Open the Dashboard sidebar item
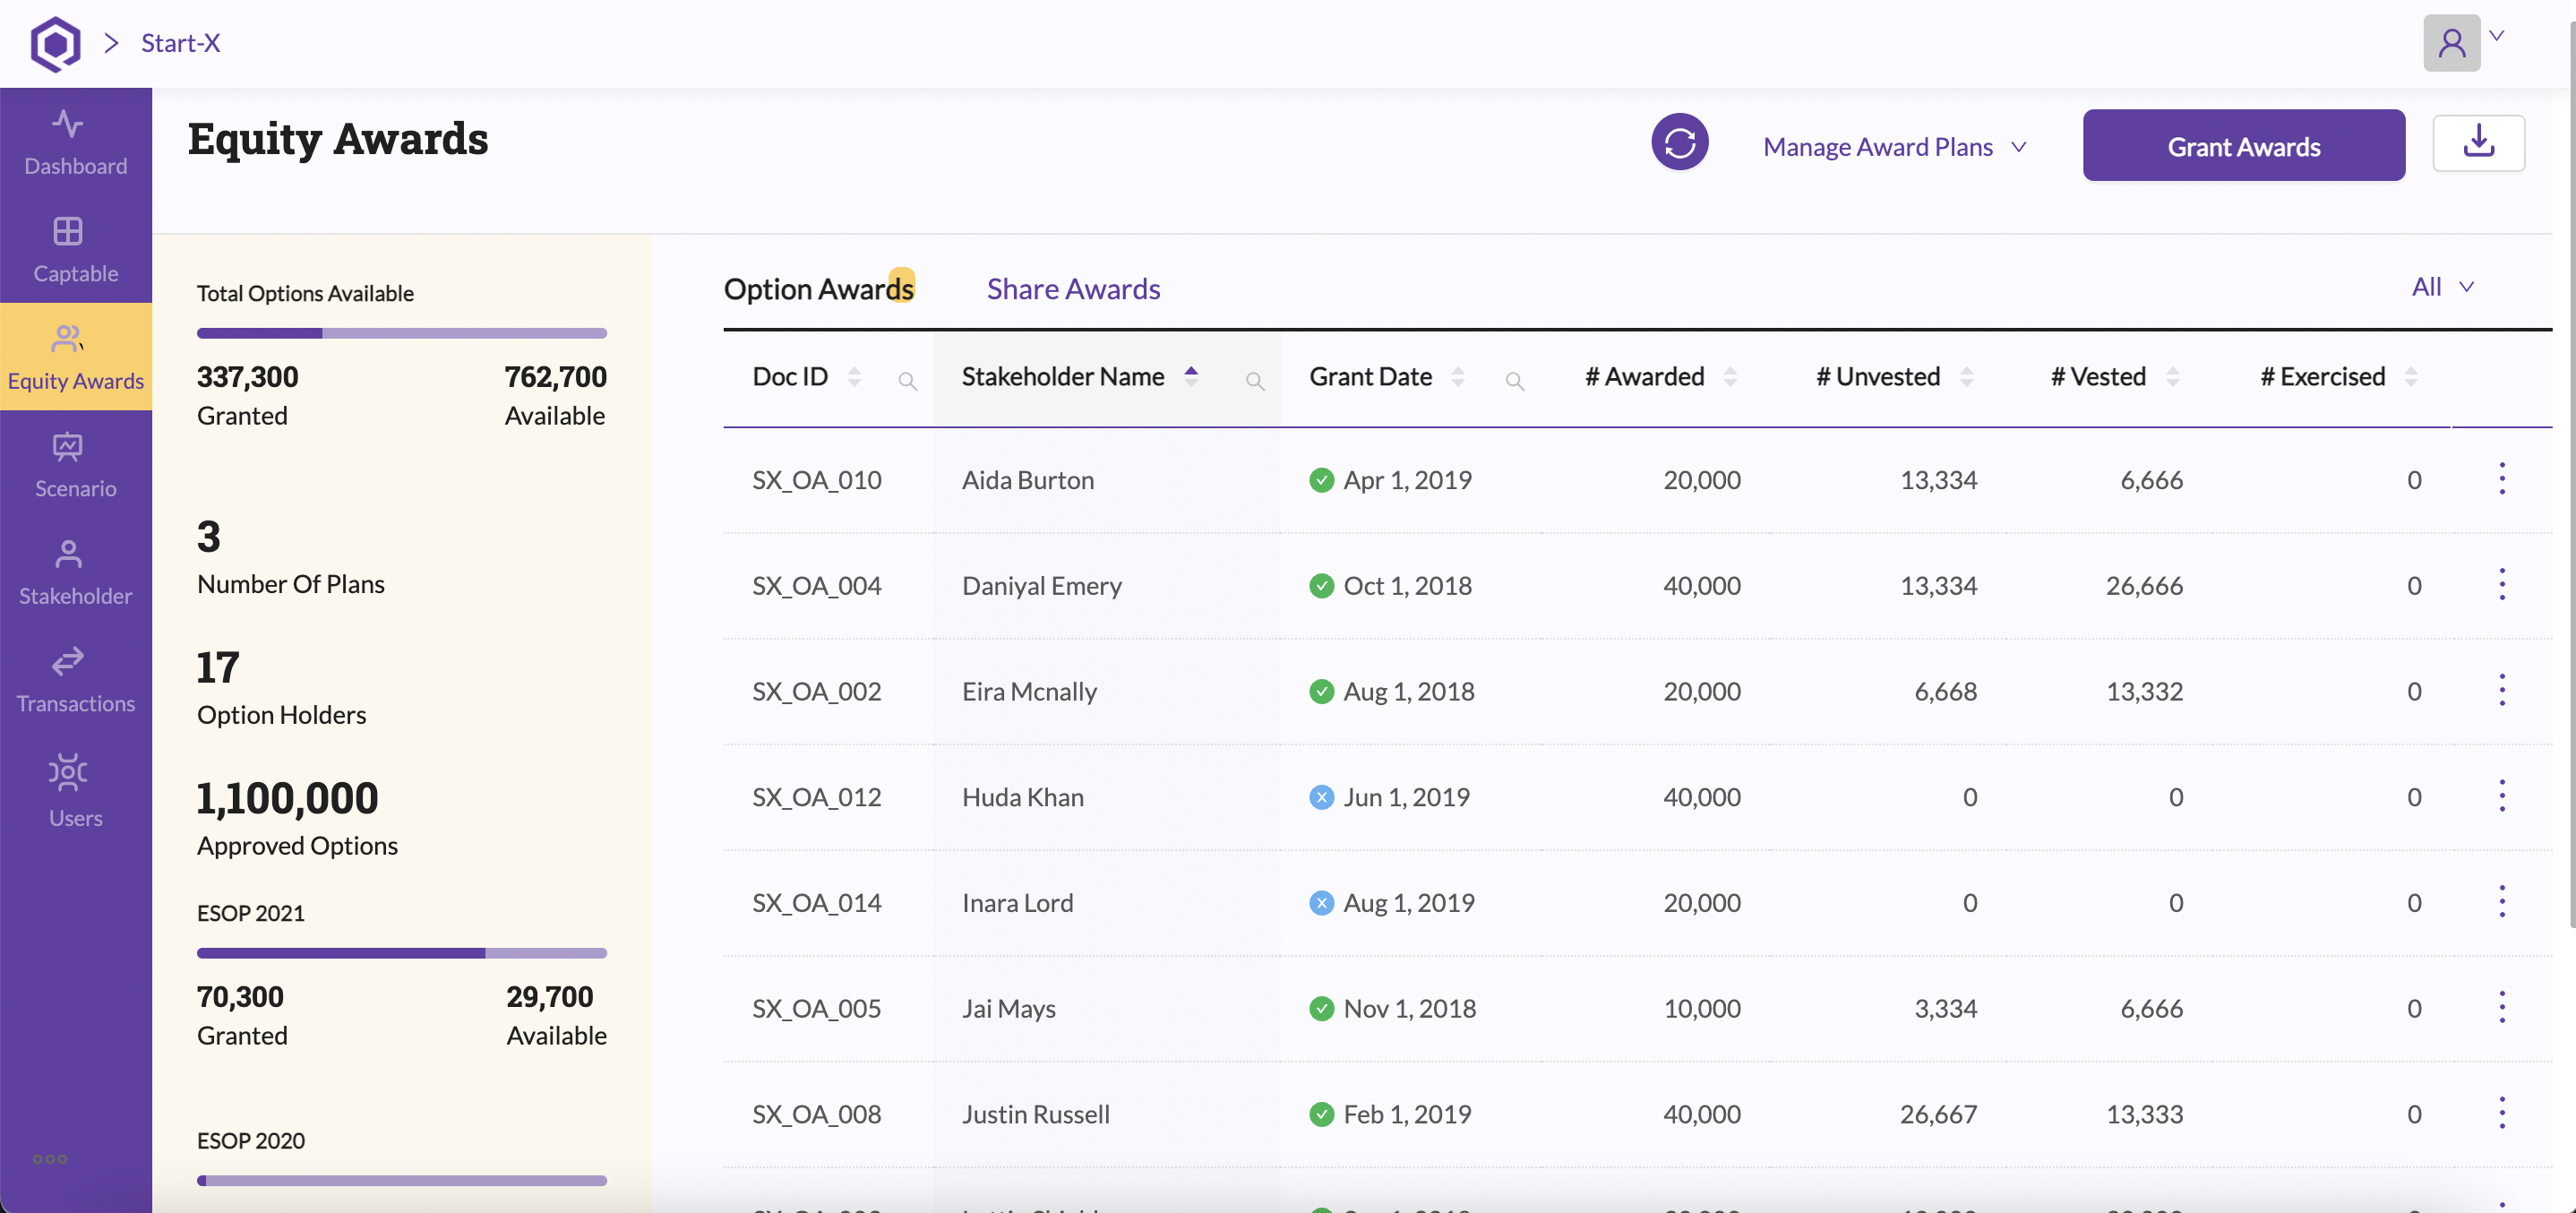The height and width of the screenshot is (1213, 2576). click(76, 142)
